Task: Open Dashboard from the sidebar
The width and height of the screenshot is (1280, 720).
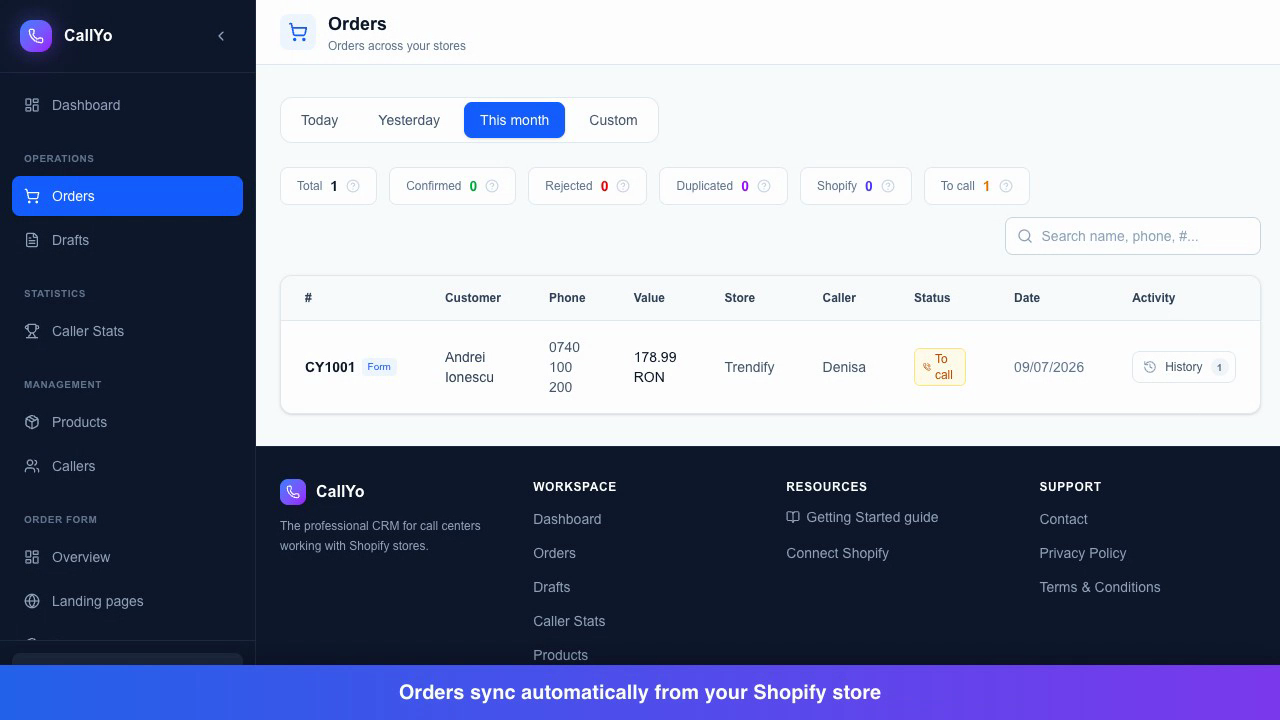Action: point(127,105)
